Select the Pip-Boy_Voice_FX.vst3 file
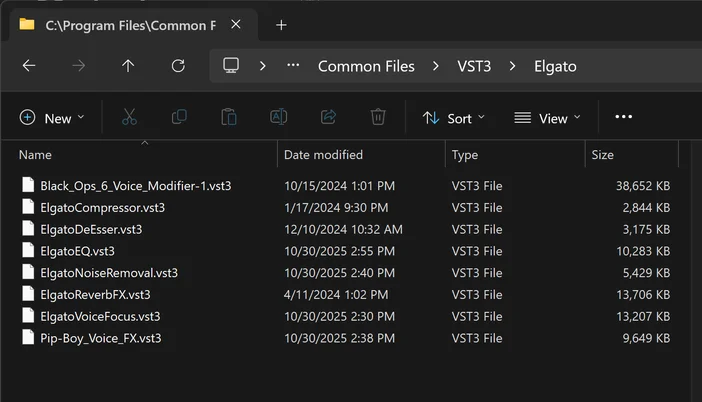Screen dimensions: 702x402 pyautogui.click(x=100, y=338)
